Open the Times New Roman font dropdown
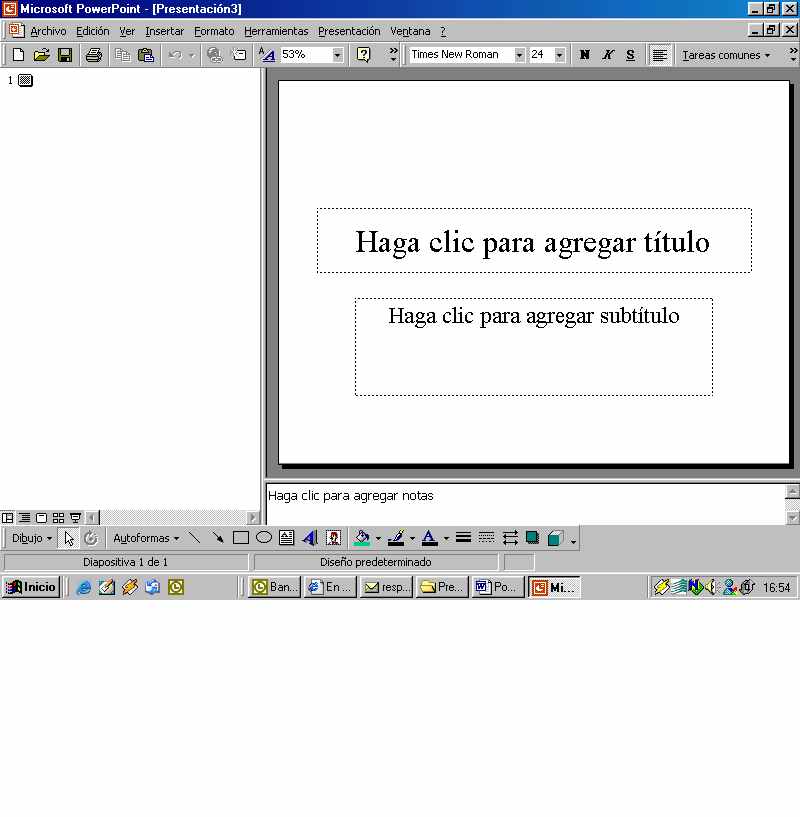The image size is (800, 817). (519, 55)
